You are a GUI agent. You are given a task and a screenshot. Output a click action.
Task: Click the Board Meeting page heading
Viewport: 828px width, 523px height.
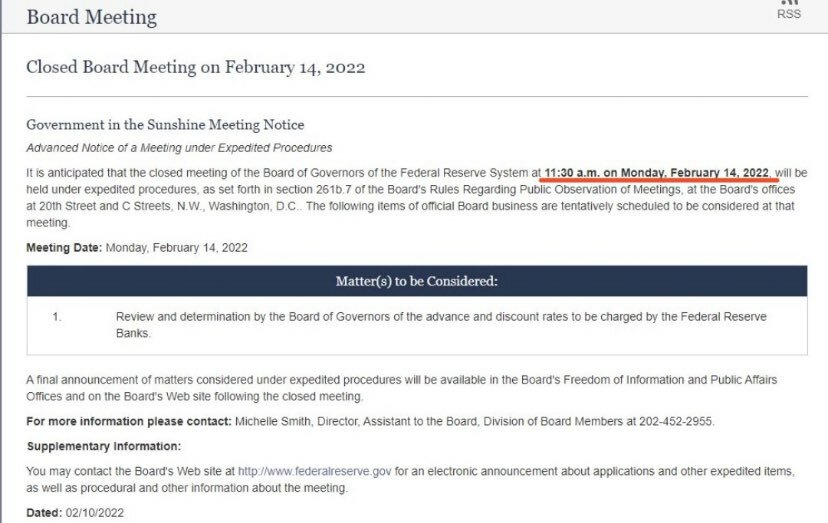[91, 17]
